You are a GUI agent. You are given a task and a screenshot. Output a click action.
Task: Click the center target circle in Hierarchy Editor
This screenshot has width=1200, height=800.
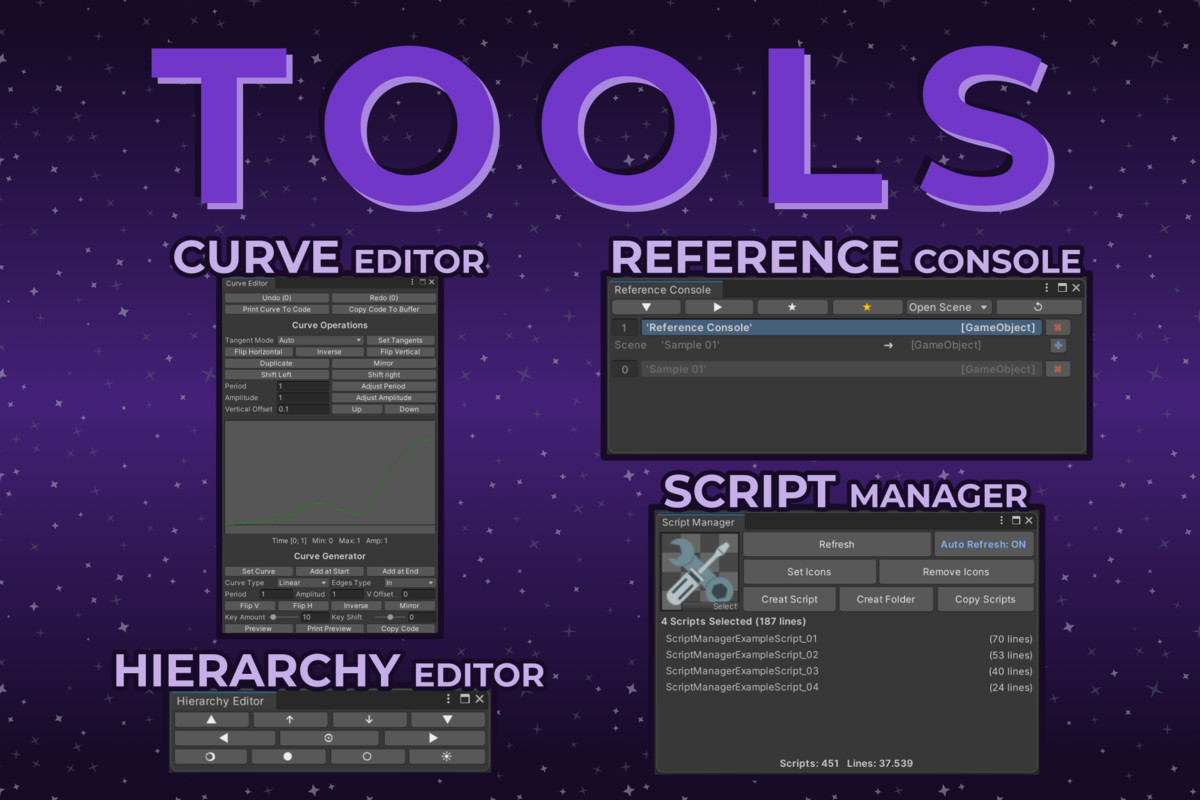tap(329, 738)
